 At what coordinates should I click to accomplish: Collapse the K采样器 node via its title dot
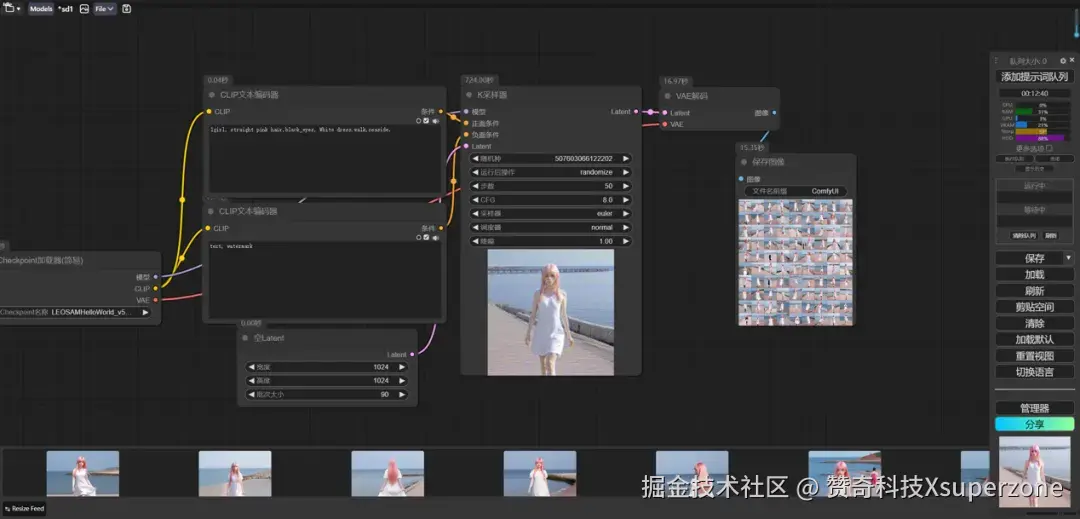pos(469,95)
